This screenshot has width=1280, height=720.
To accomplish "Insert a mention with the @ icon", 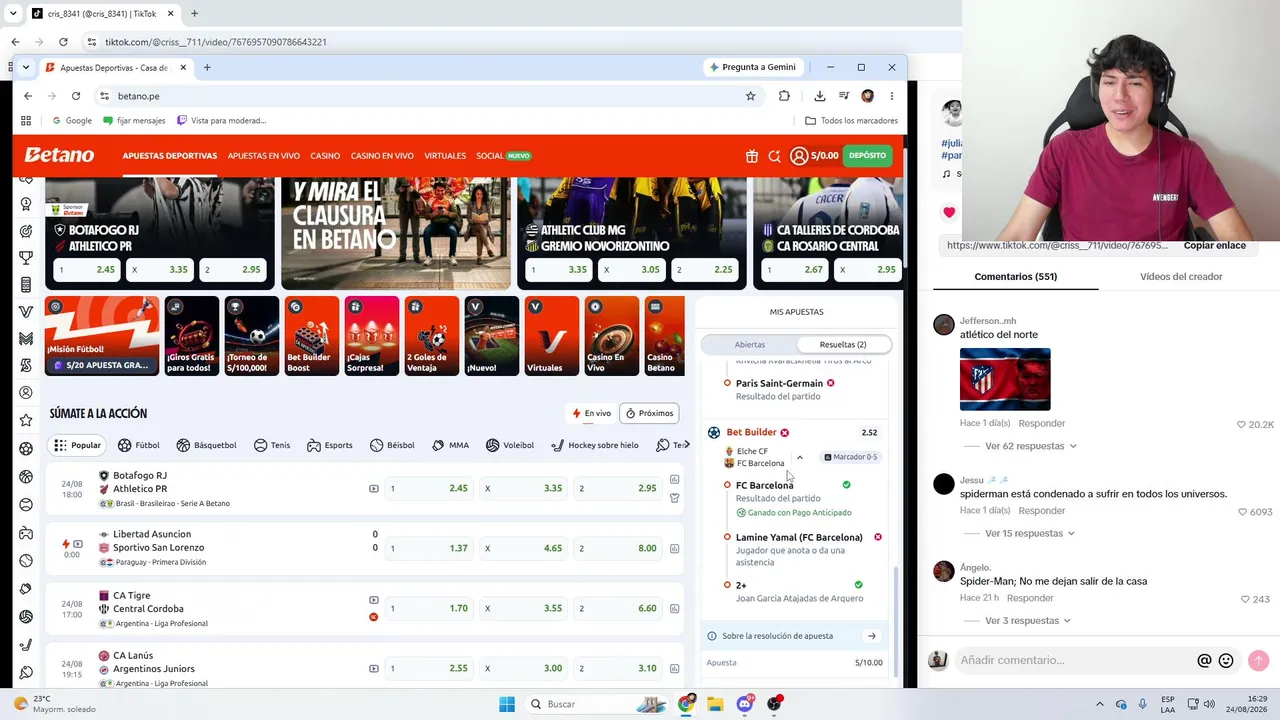I will click(1204, 661).
